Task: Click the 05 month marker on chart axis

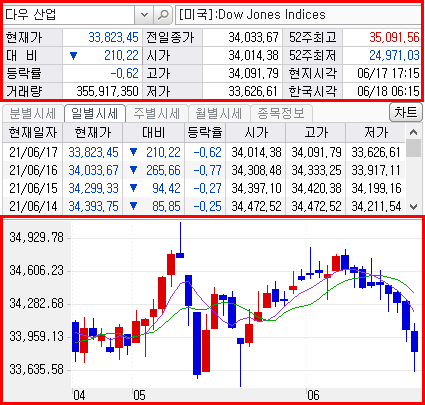Action: point(139,396)
